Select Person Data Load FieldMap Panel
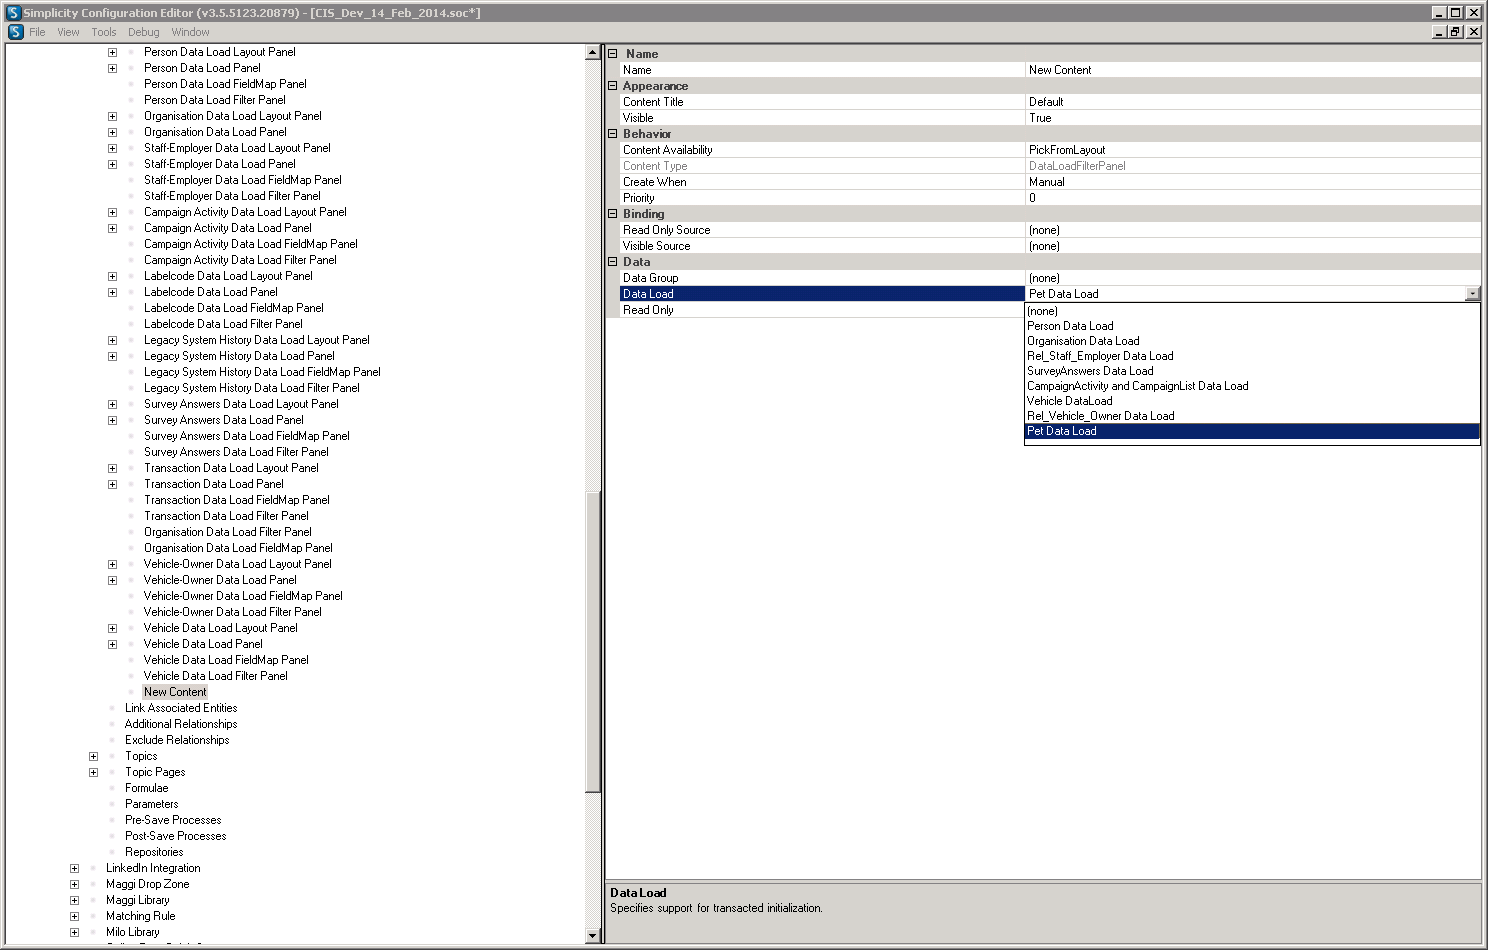The width and height of the screenshot is (1488, 950). coord(225,84)
